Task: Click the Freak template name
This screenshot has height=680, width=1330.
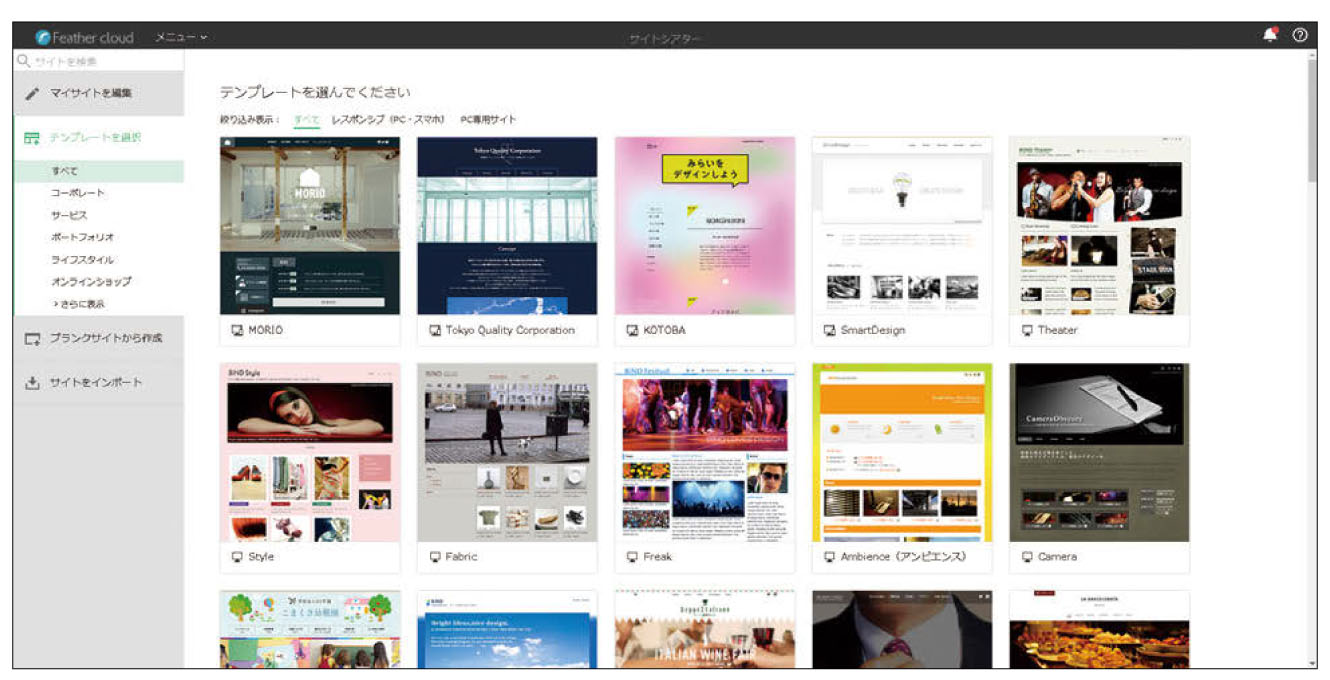Action: tap(658, 557)
